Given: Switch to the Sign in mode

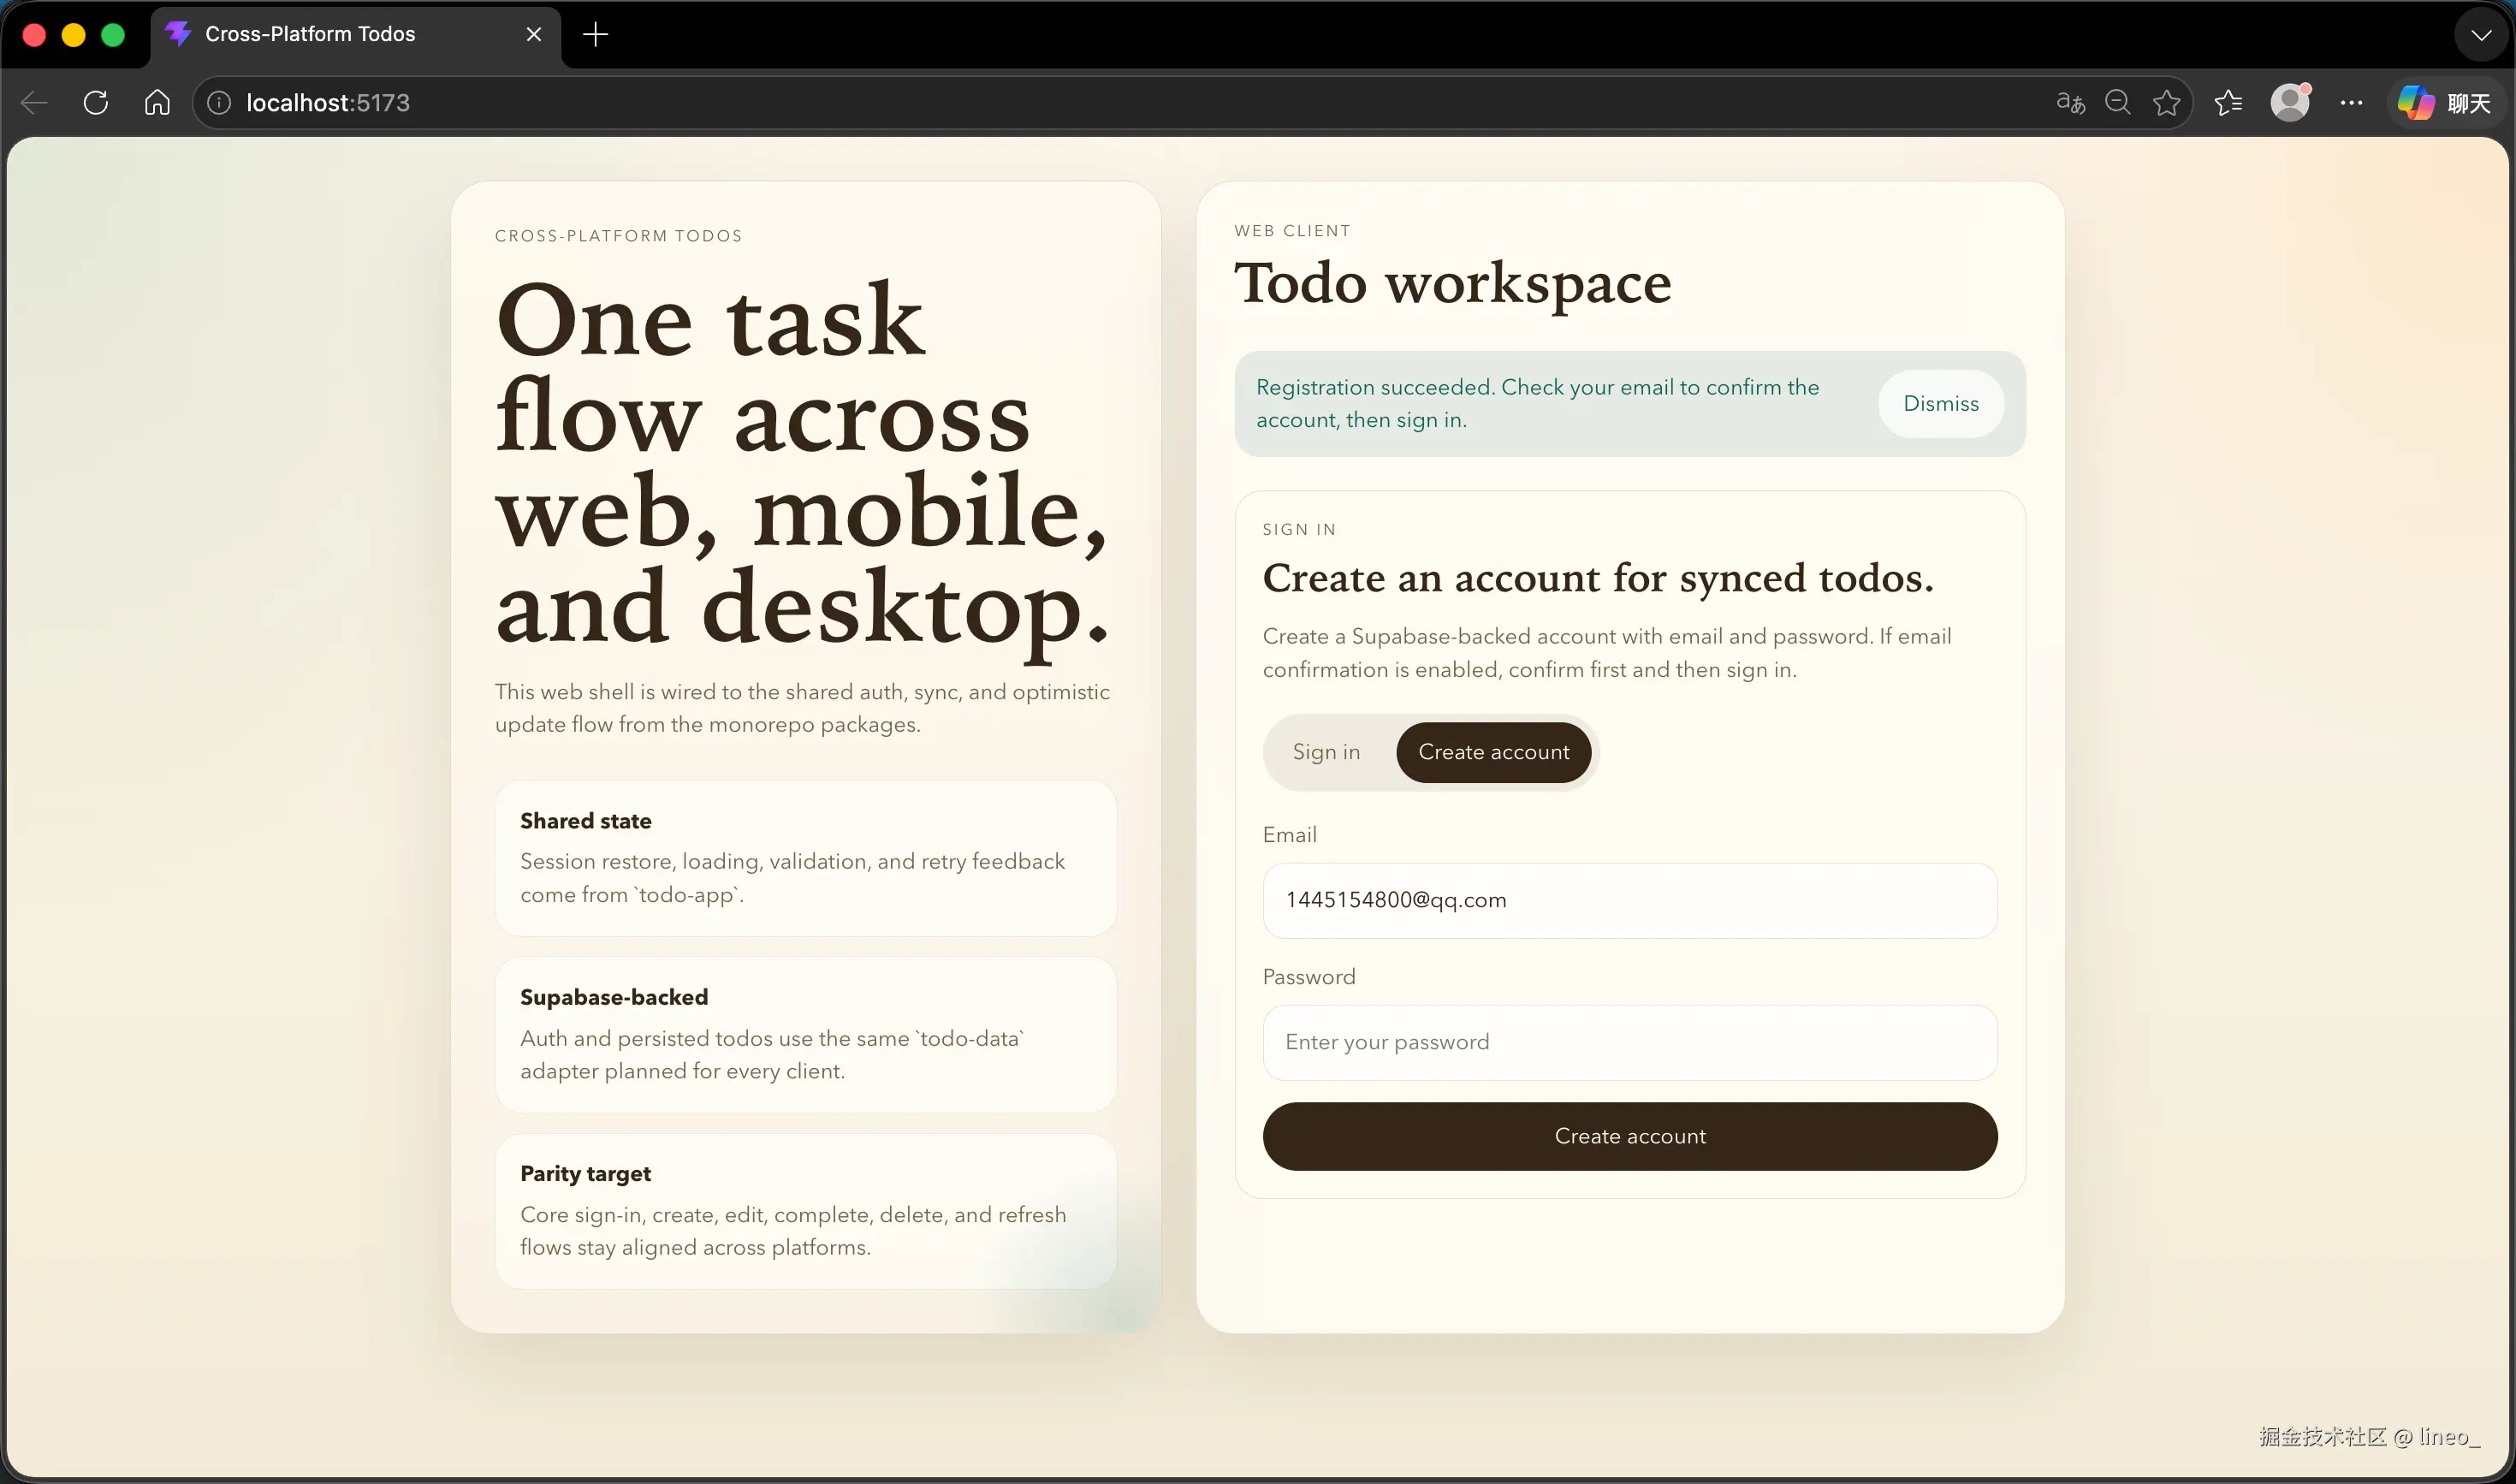Looking at the screenshot, I should pos(1326,752).
